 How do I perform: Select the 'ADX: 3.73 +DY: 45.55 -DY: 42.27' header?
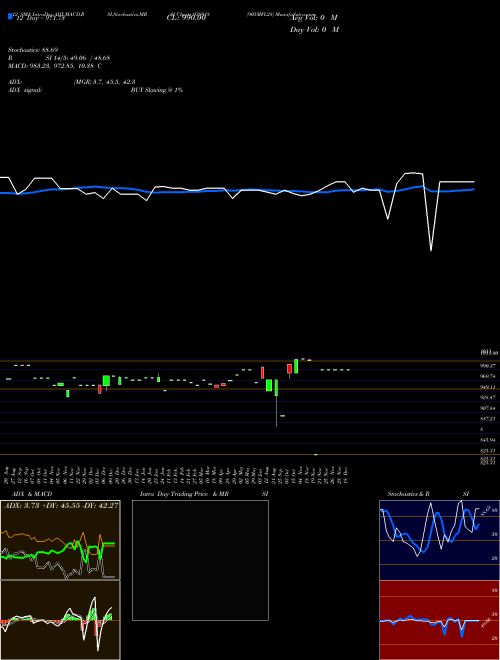[x=61, y=506]
